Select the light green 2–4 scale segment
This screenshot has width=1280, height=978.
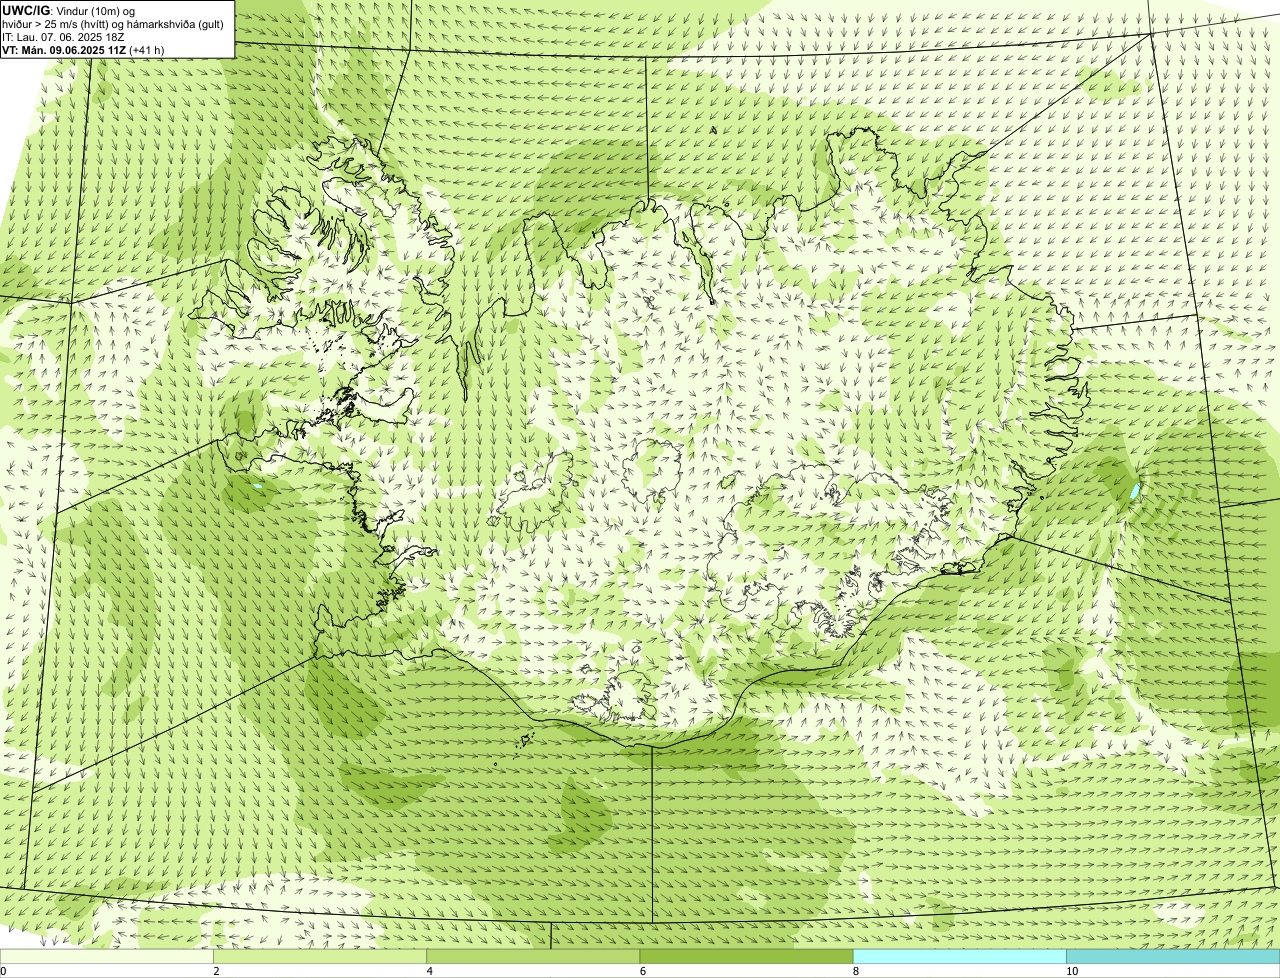(x=320, y=956)
